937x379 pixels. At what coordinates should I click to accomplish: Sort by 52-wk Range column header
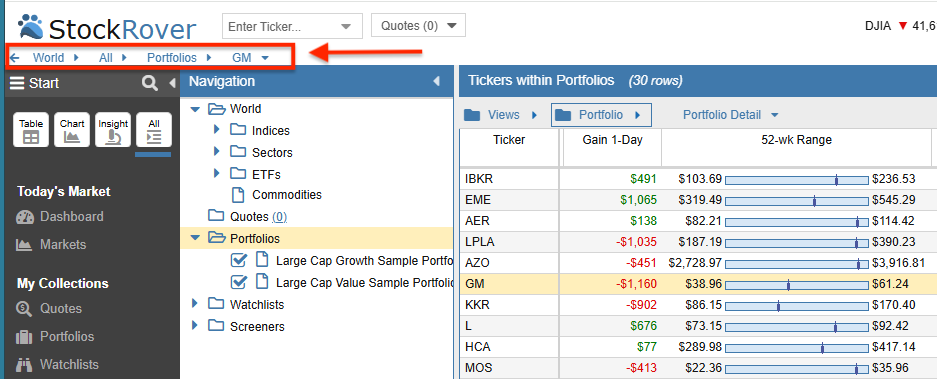click(797, 140)
